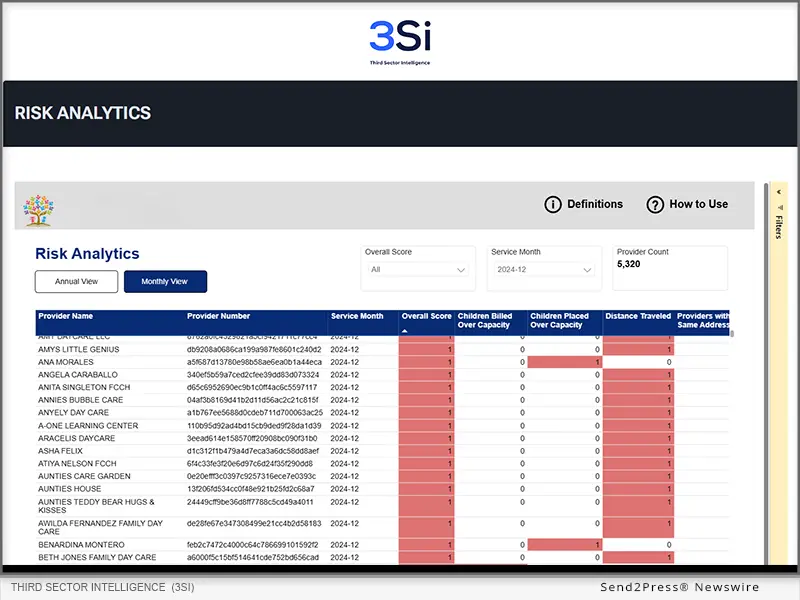Image resolution: width=800 pixels, height=600 pixels.
Task: Sort by the Overall Score column header
Action: tap(426, 316)
